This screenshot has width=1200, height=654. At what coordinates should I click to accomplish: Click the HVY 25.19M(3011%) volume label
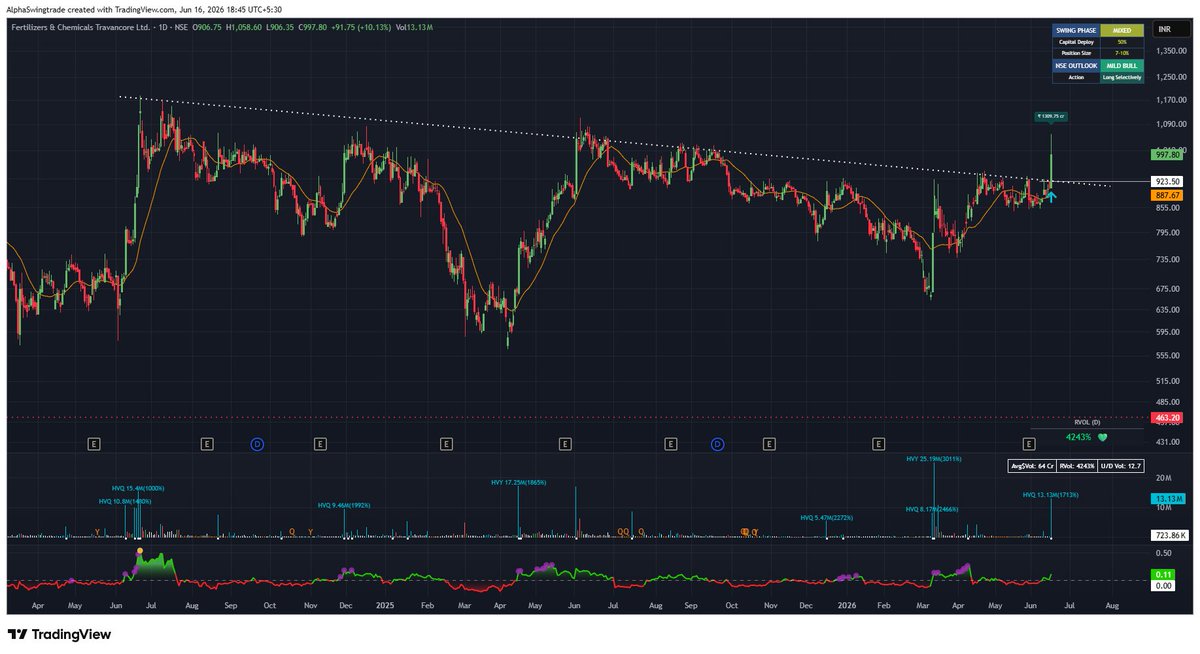tap(933, 459)
